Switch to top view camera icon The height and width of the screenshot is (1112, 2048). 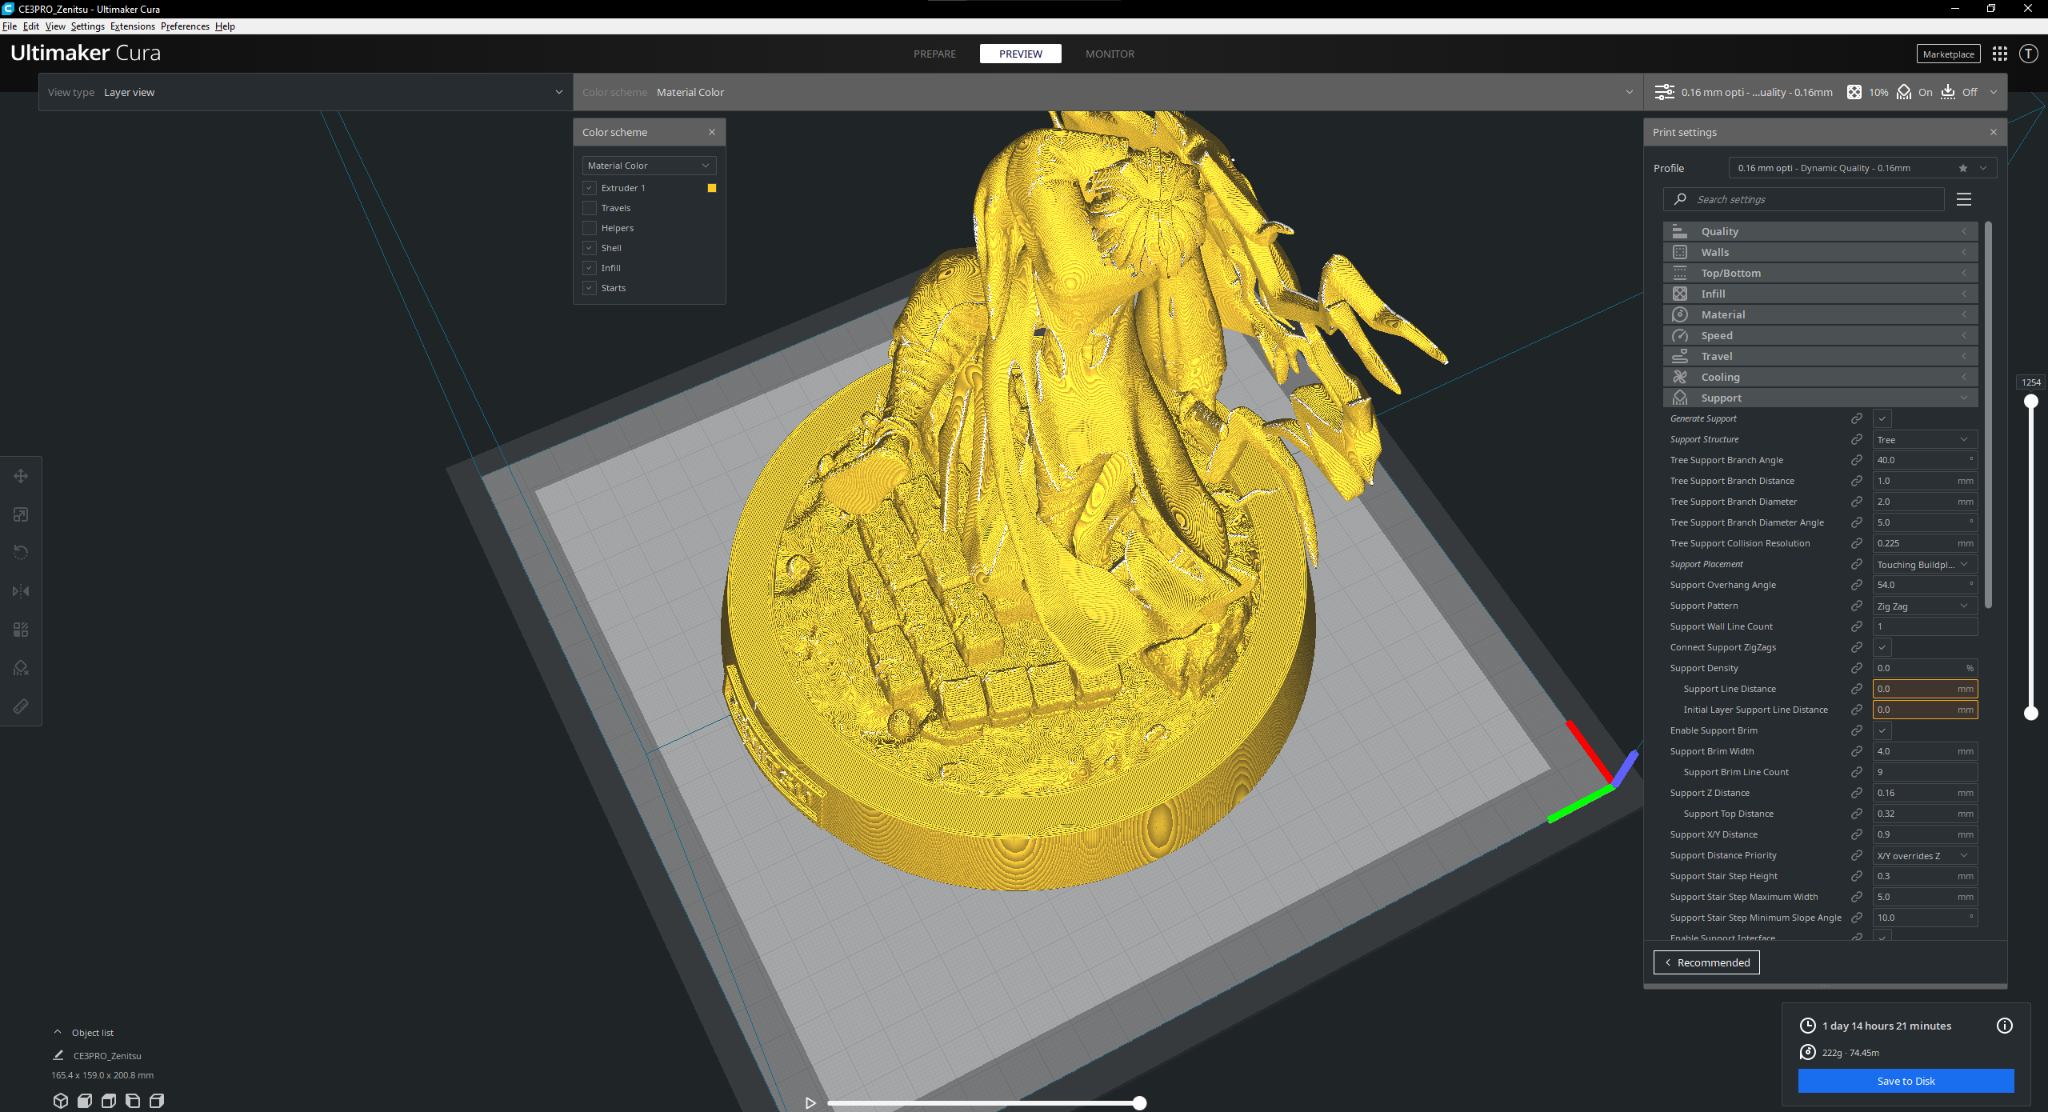pos(109,1100)
